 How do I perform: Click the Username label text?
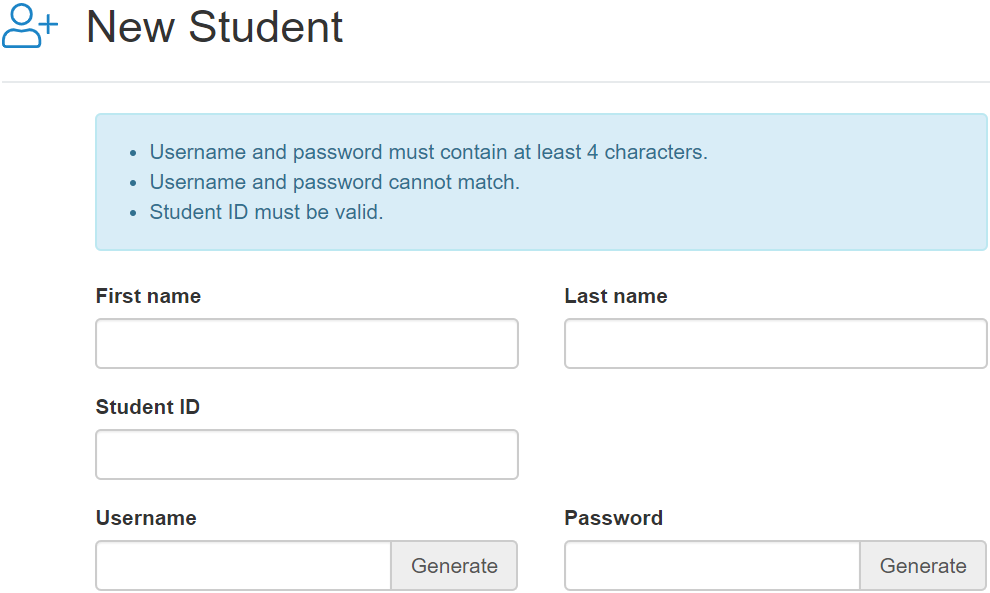(146, 518)
